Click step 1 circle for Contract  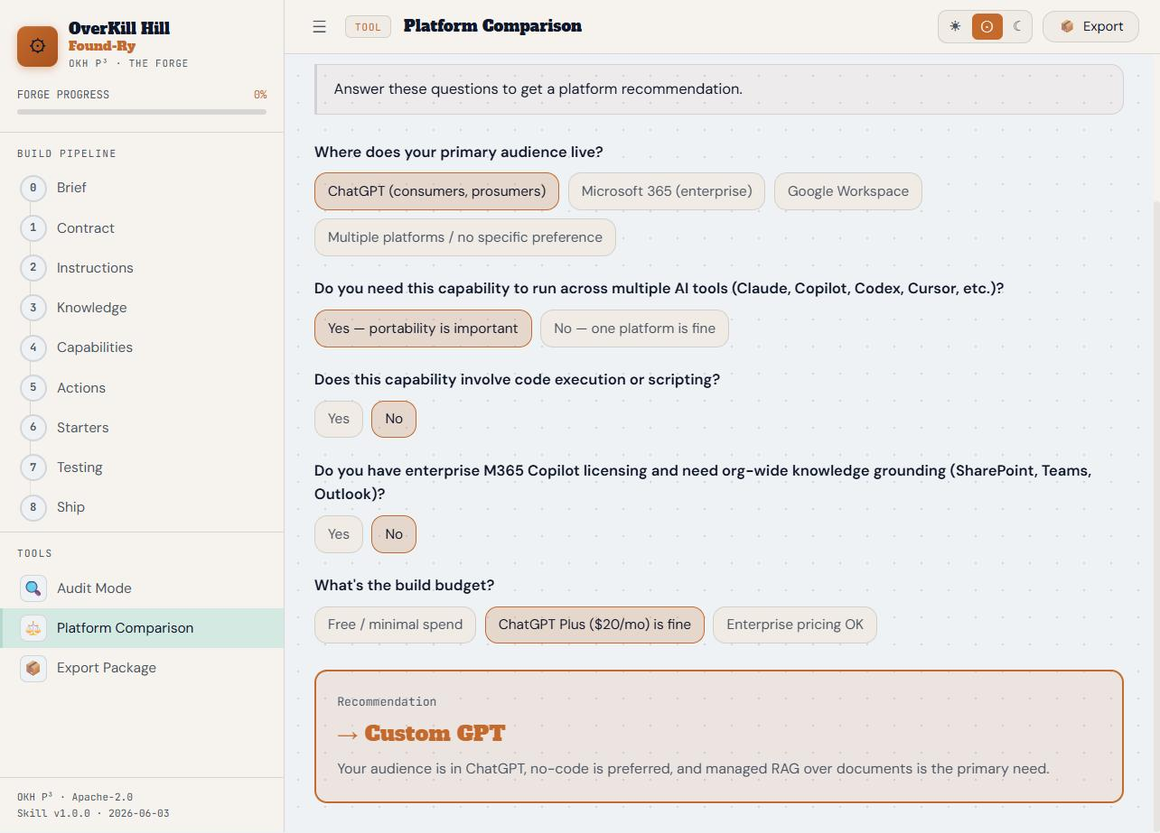point(33,228)
